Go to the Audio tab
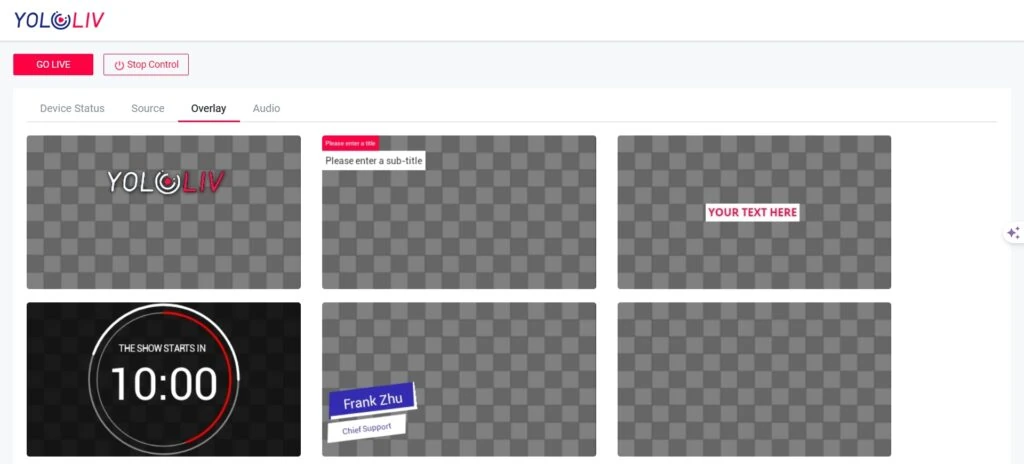This screenshot has height=464, width=1024. 266,108
